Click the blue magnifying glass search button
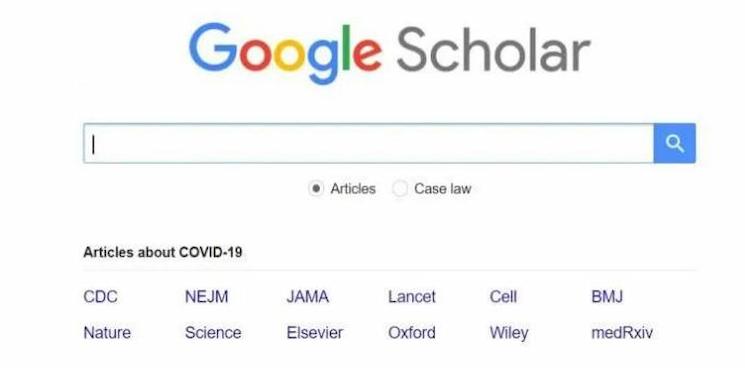 [x=675, y=143]
